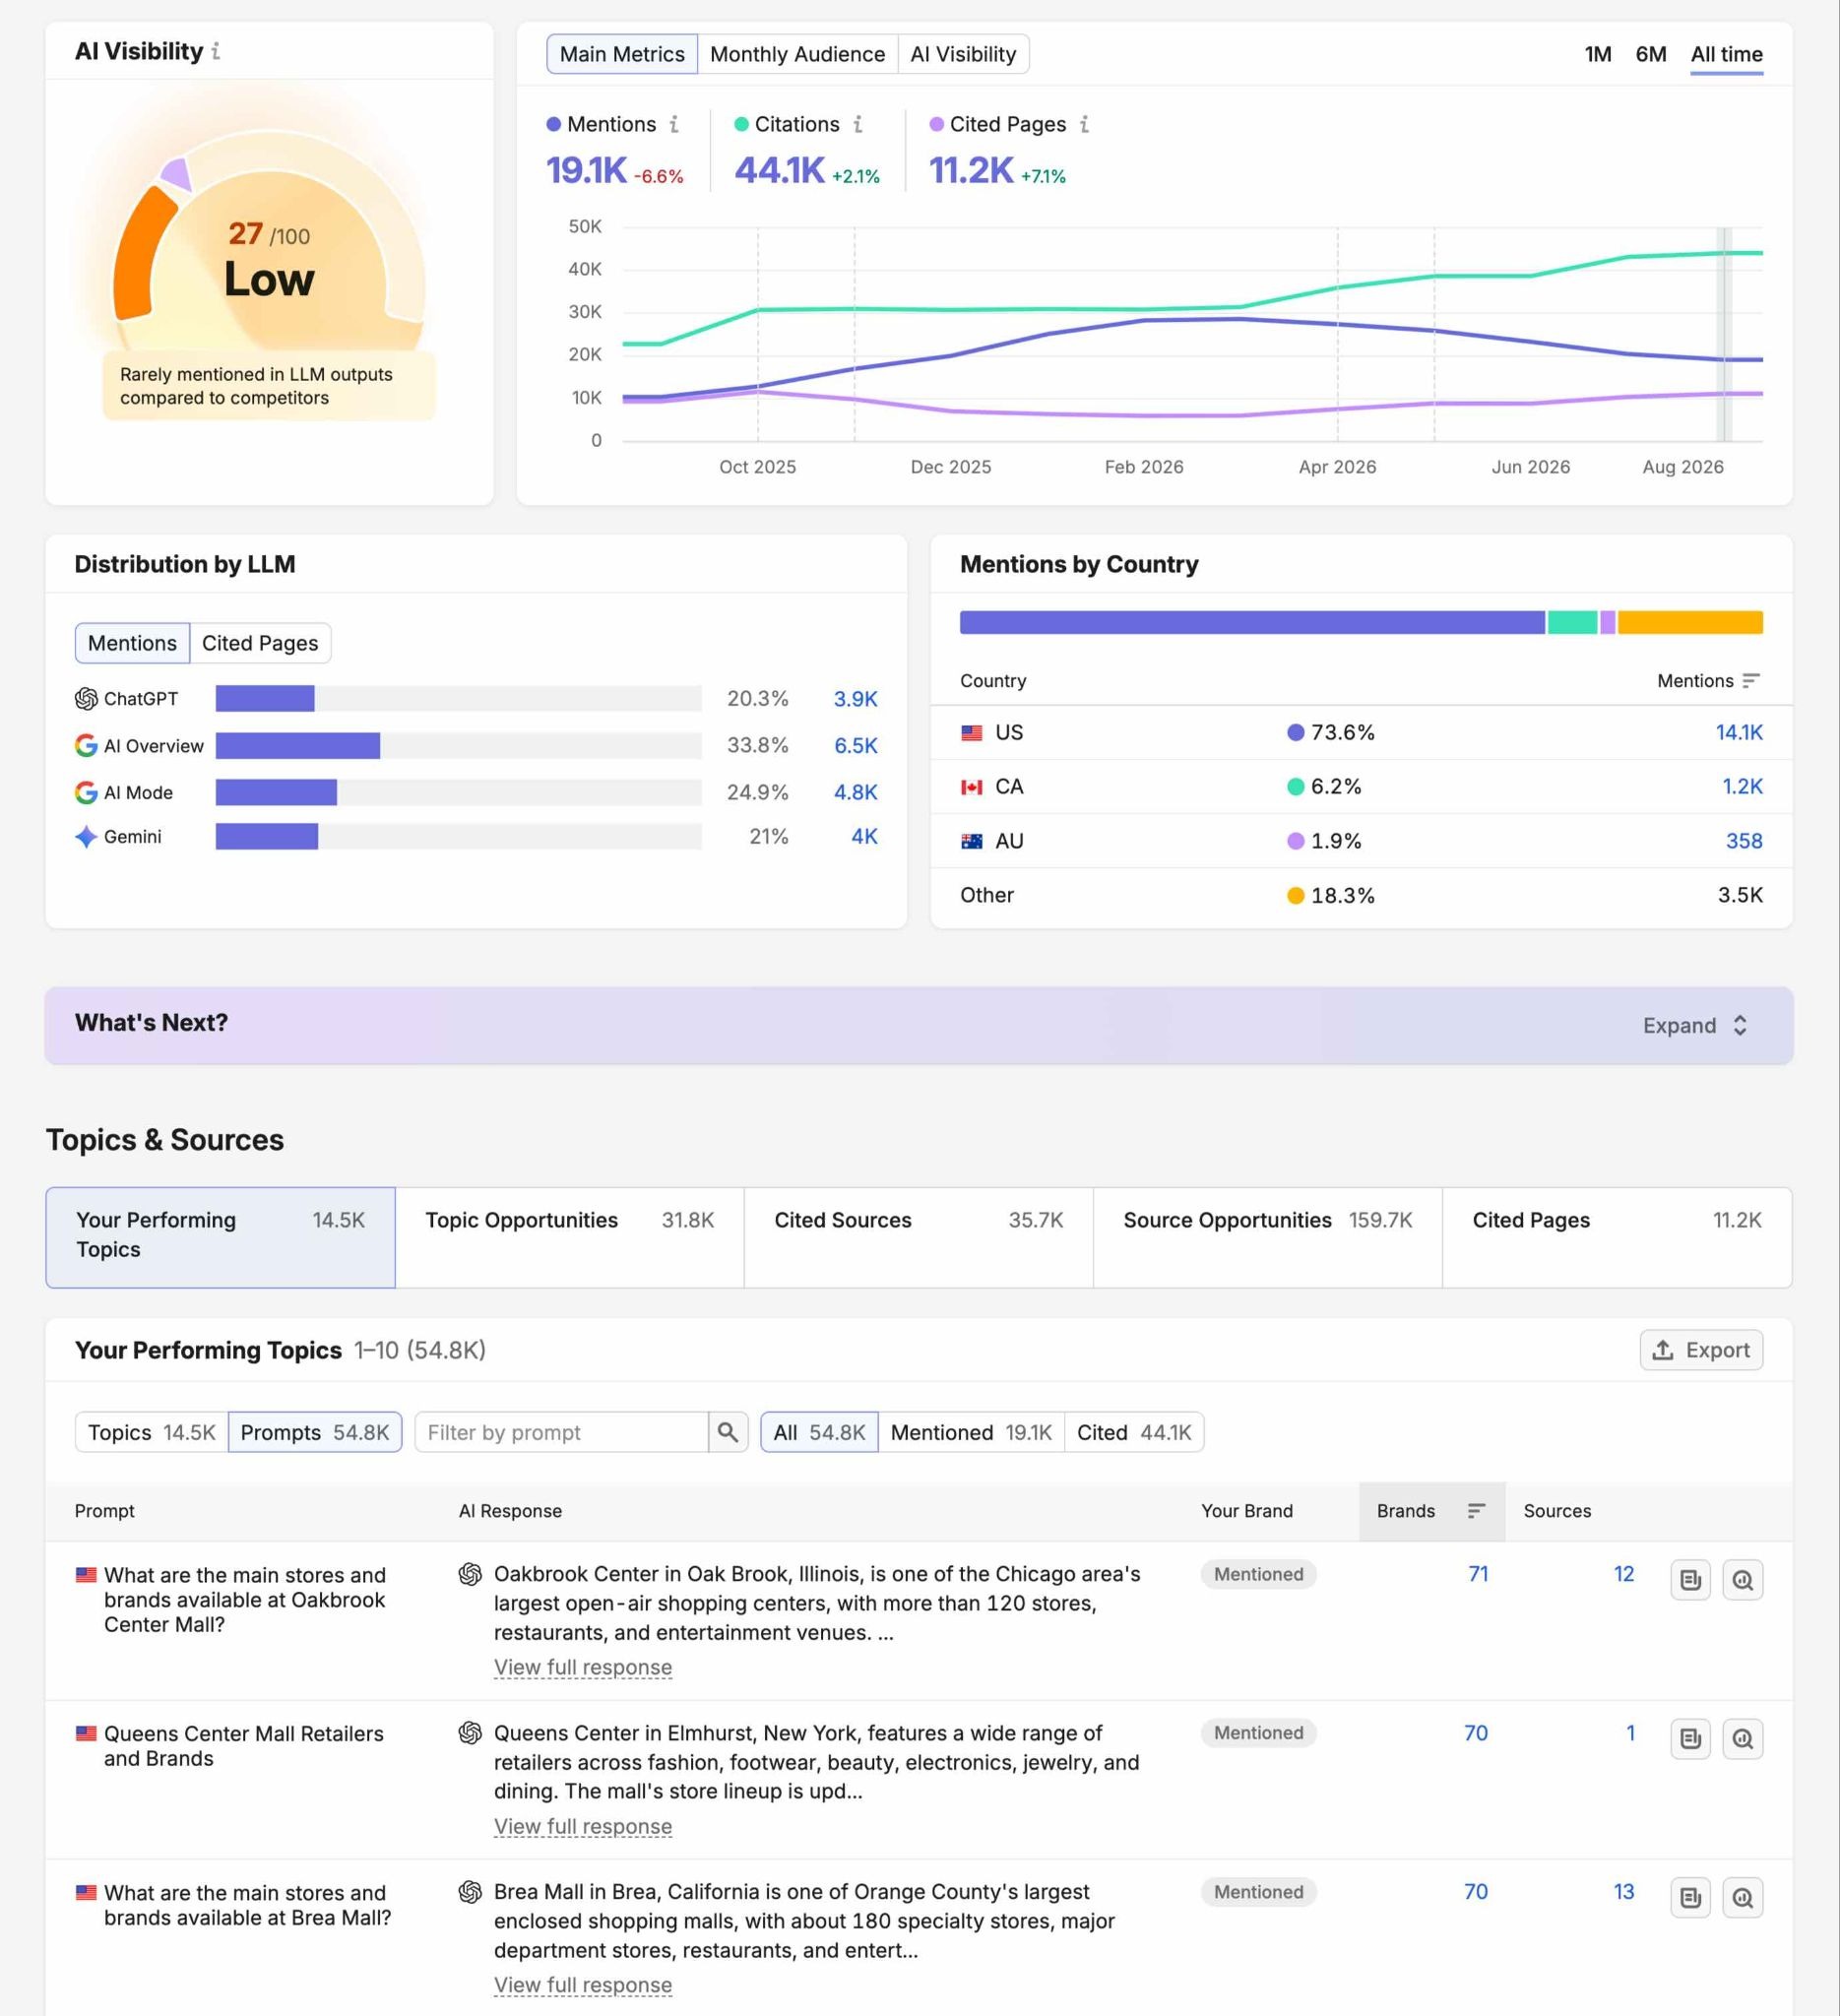
Task: Sort countries by the Mentions sort icon
Action: click(1750, 681)
